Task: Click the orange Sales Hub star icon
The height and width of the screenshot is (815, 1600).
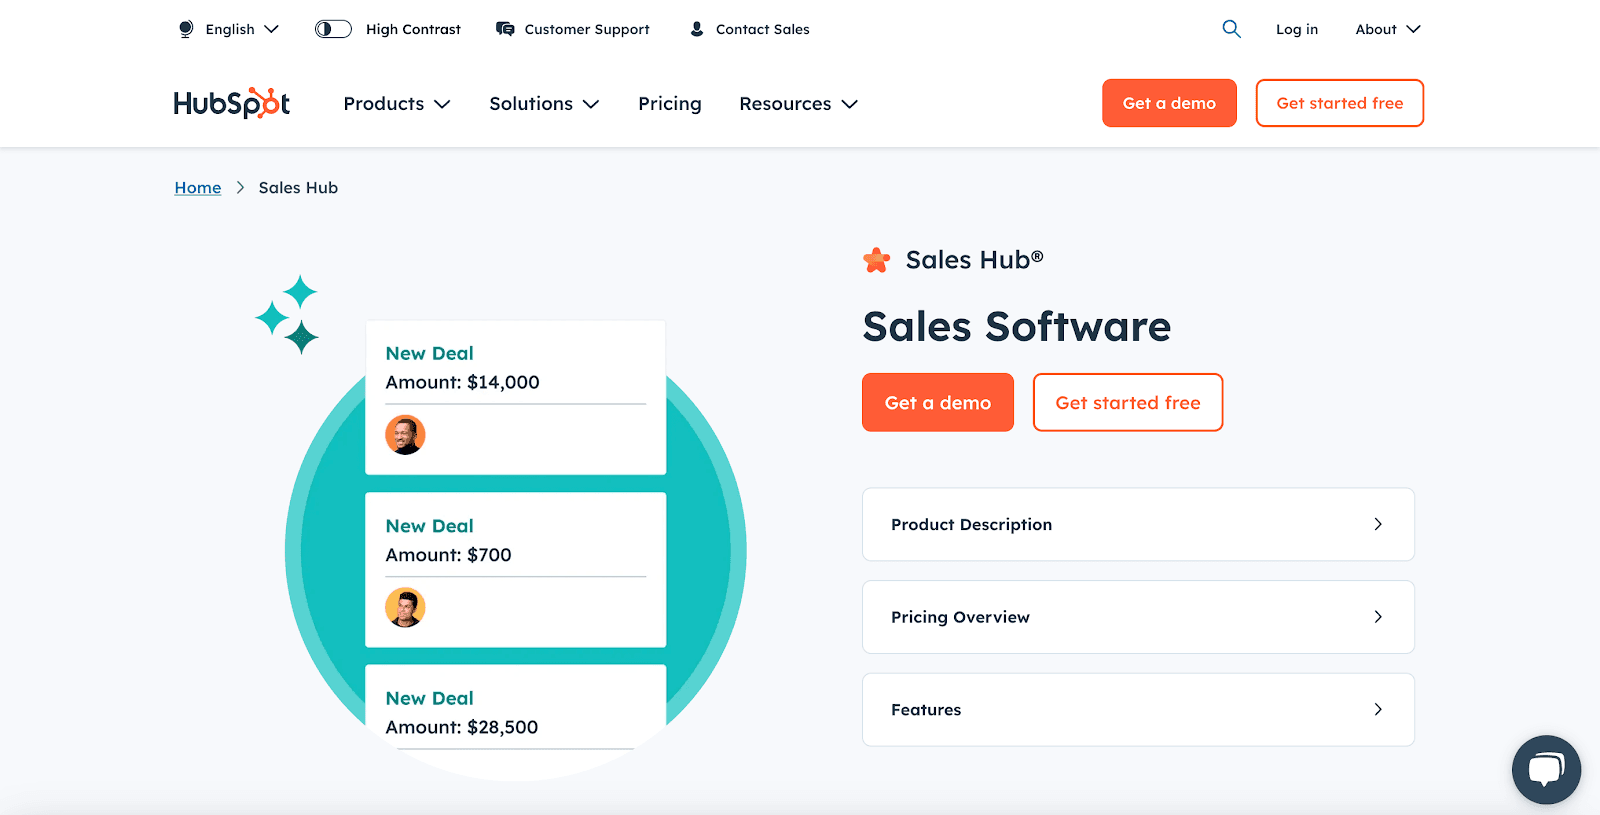Action: [x=877, y=260]
